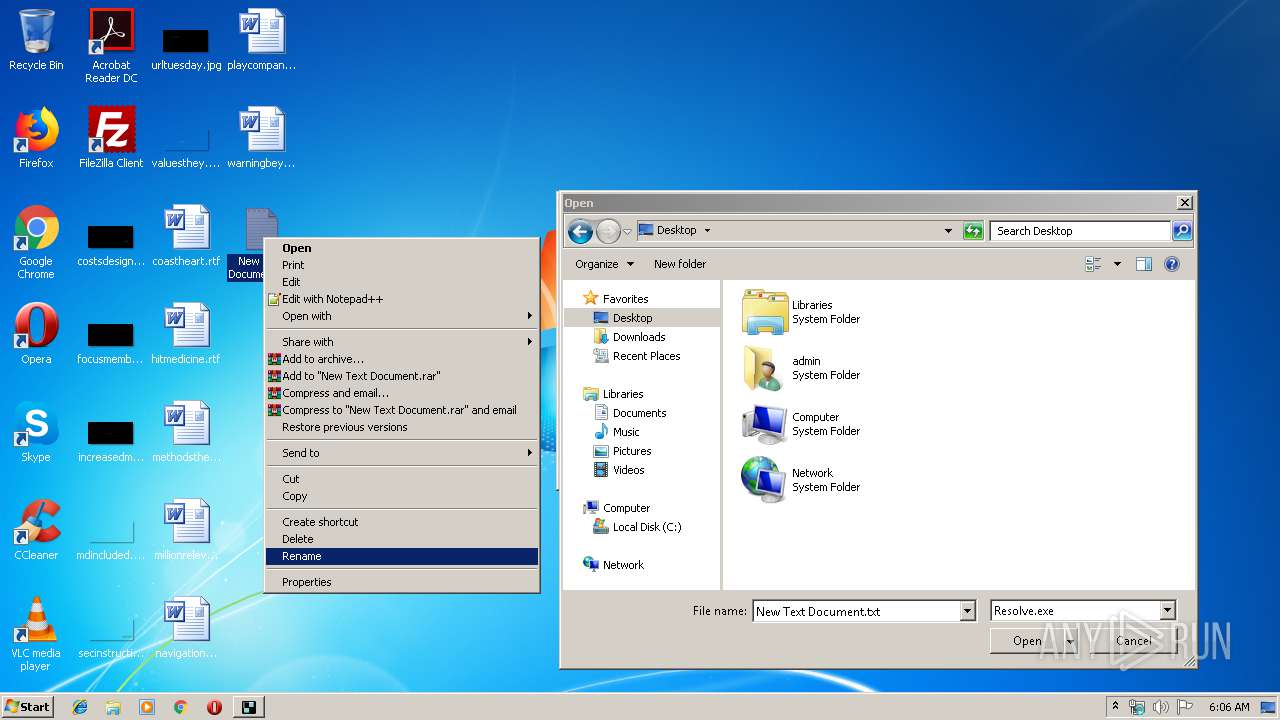Launch CCleaner desktop shortcut

click(x=36, y=530)
